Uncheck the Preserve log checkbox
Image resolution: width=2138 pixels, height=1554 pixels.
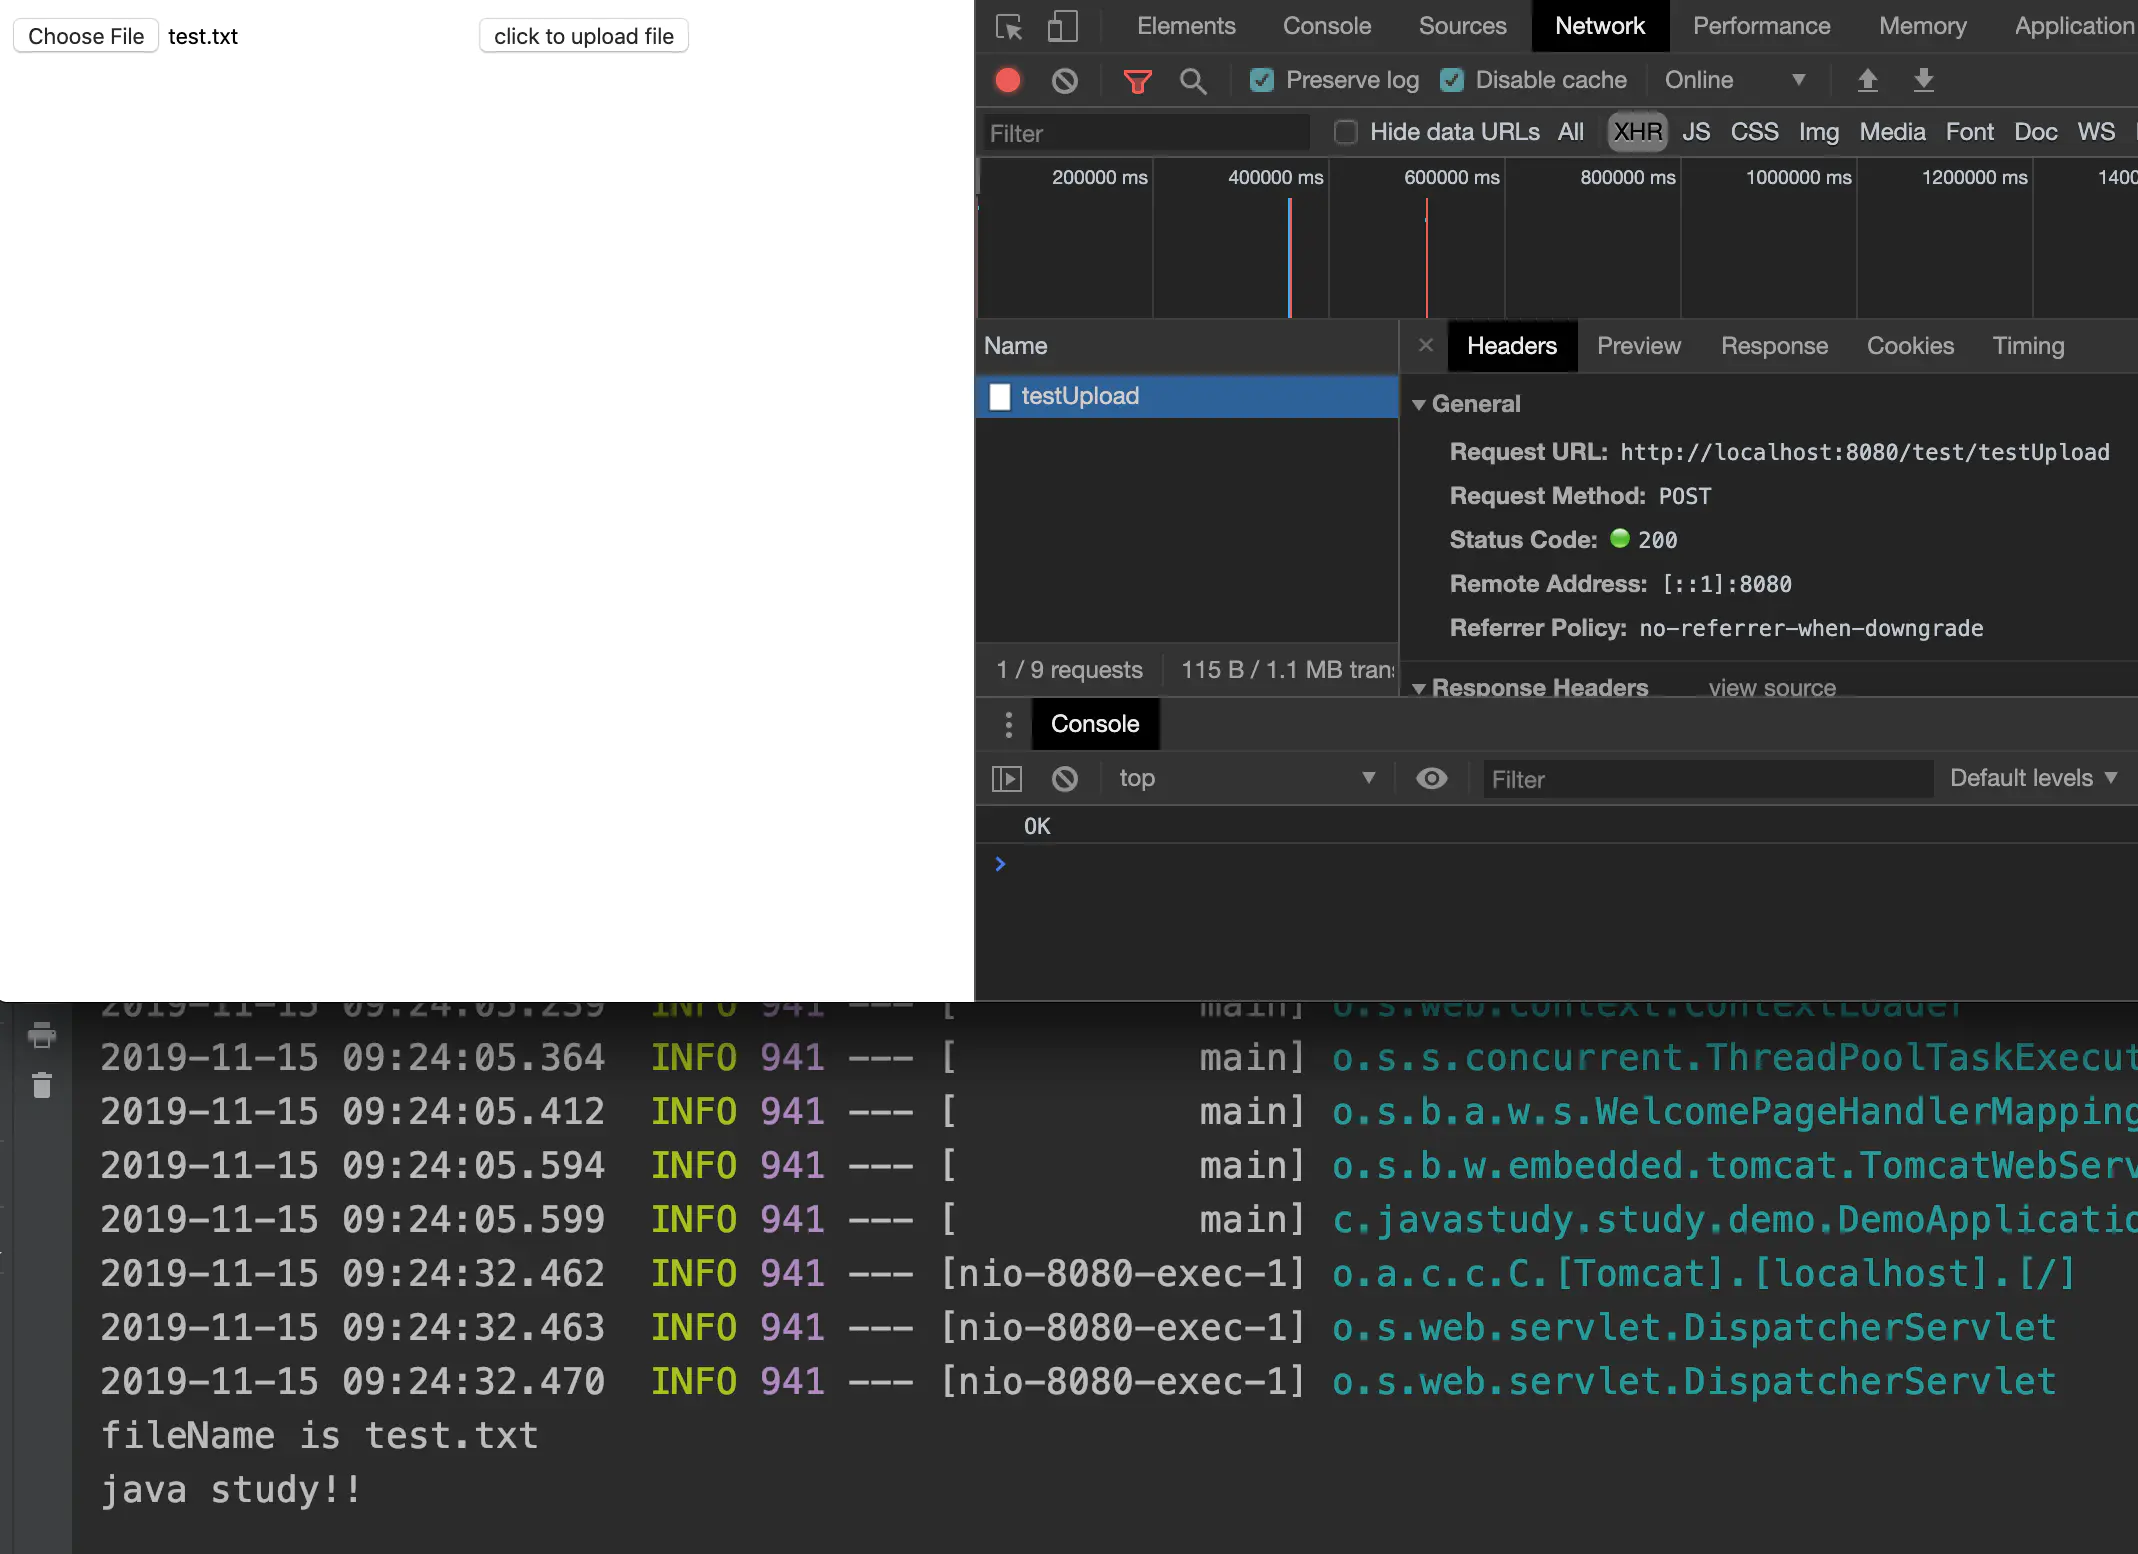click(x=1262, y=80)
